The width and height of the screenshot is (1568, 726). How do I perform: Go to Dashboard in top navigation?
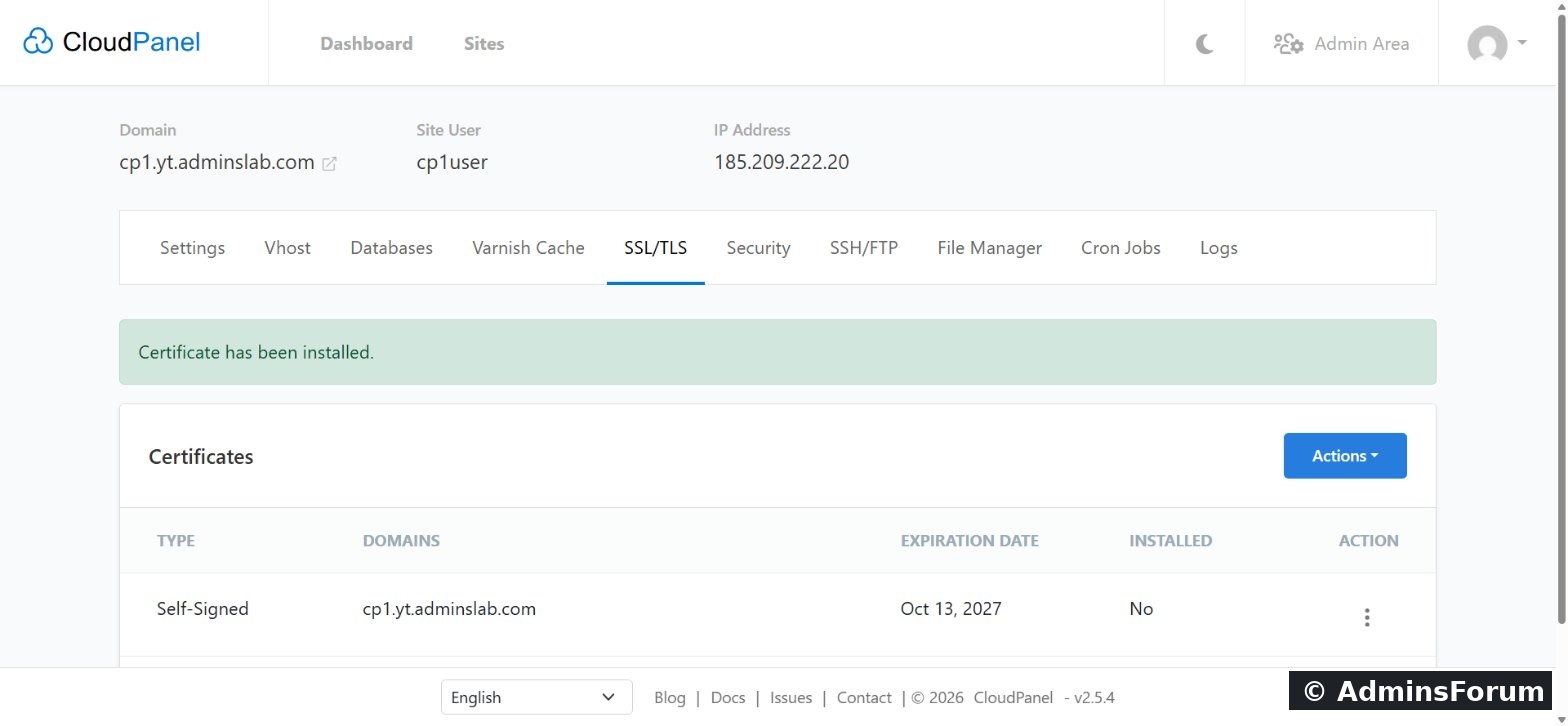click(366, 44)
